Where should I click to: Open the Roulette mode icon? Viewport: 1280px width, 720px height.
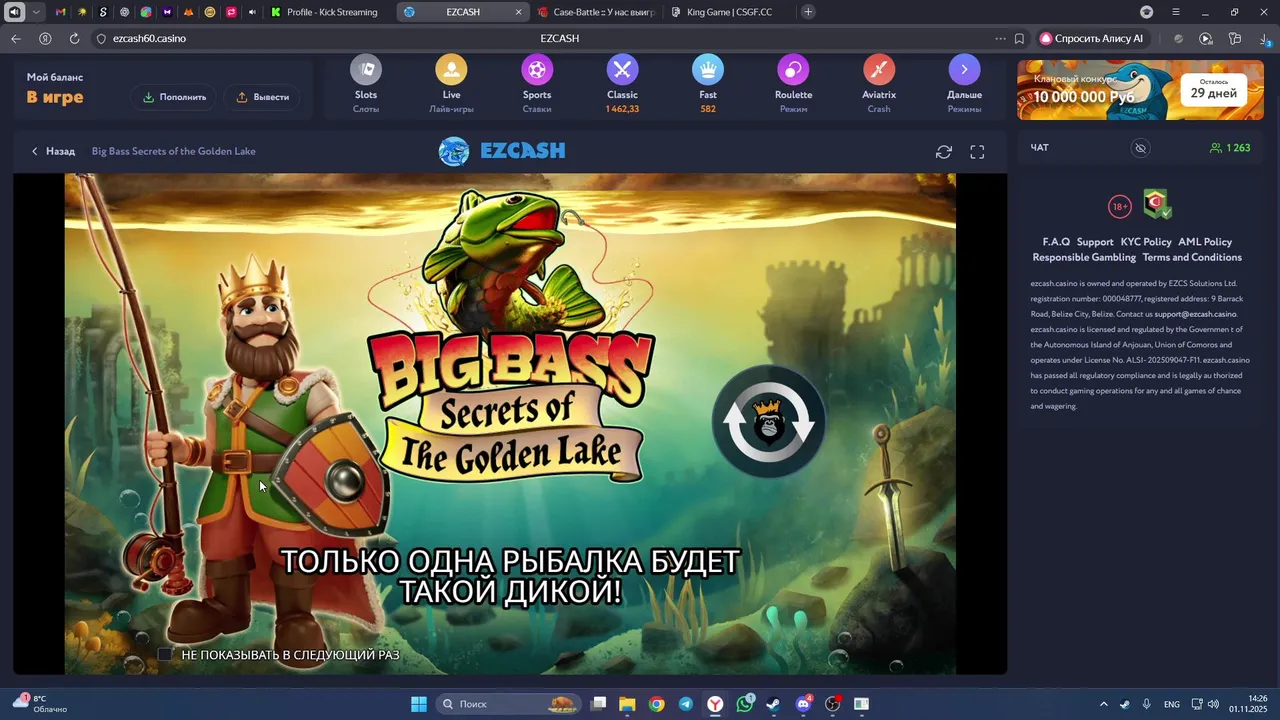793,69
